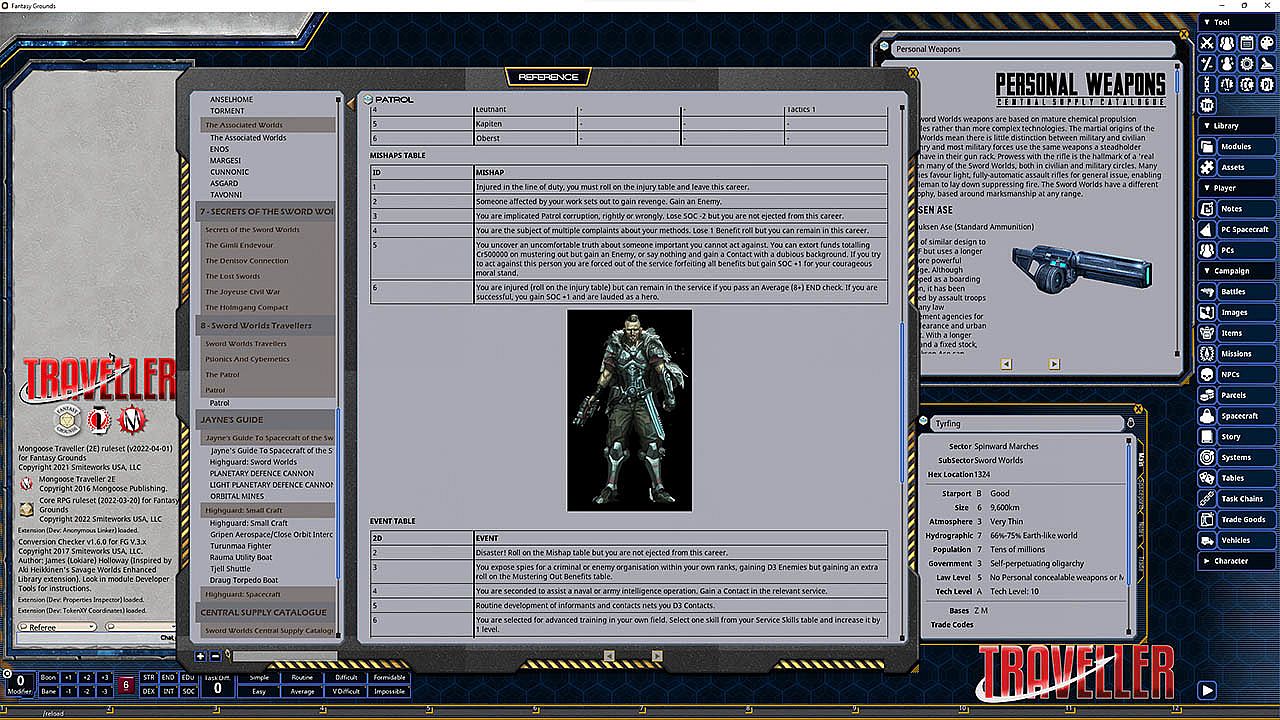Viewport: 1280px width, 720px height.
Task: Collapse 7 - Secrets of the Sword Worlds chapter
Action: (x=265, y=211)
